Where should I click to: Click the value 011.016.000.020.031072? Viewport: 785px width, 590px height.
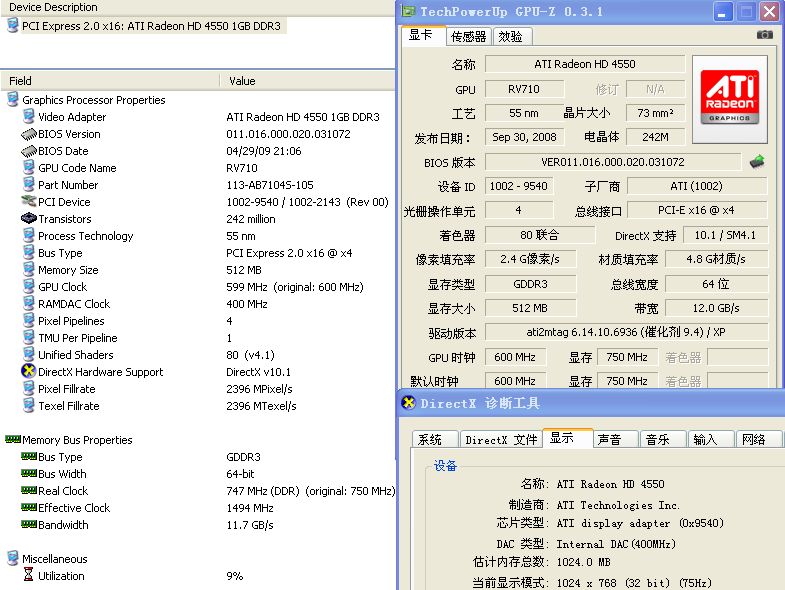(x=288, y=134)
